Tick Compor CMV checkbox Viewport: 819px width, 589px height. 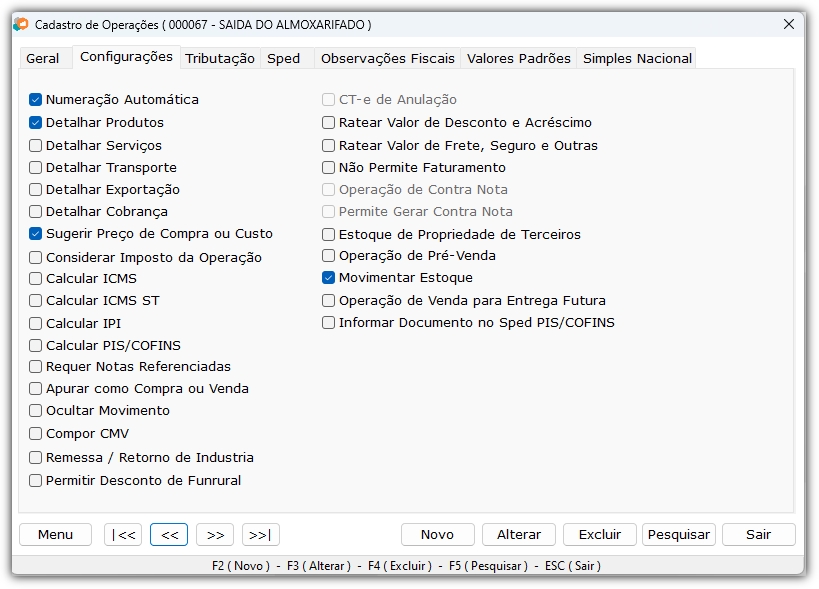36,433
